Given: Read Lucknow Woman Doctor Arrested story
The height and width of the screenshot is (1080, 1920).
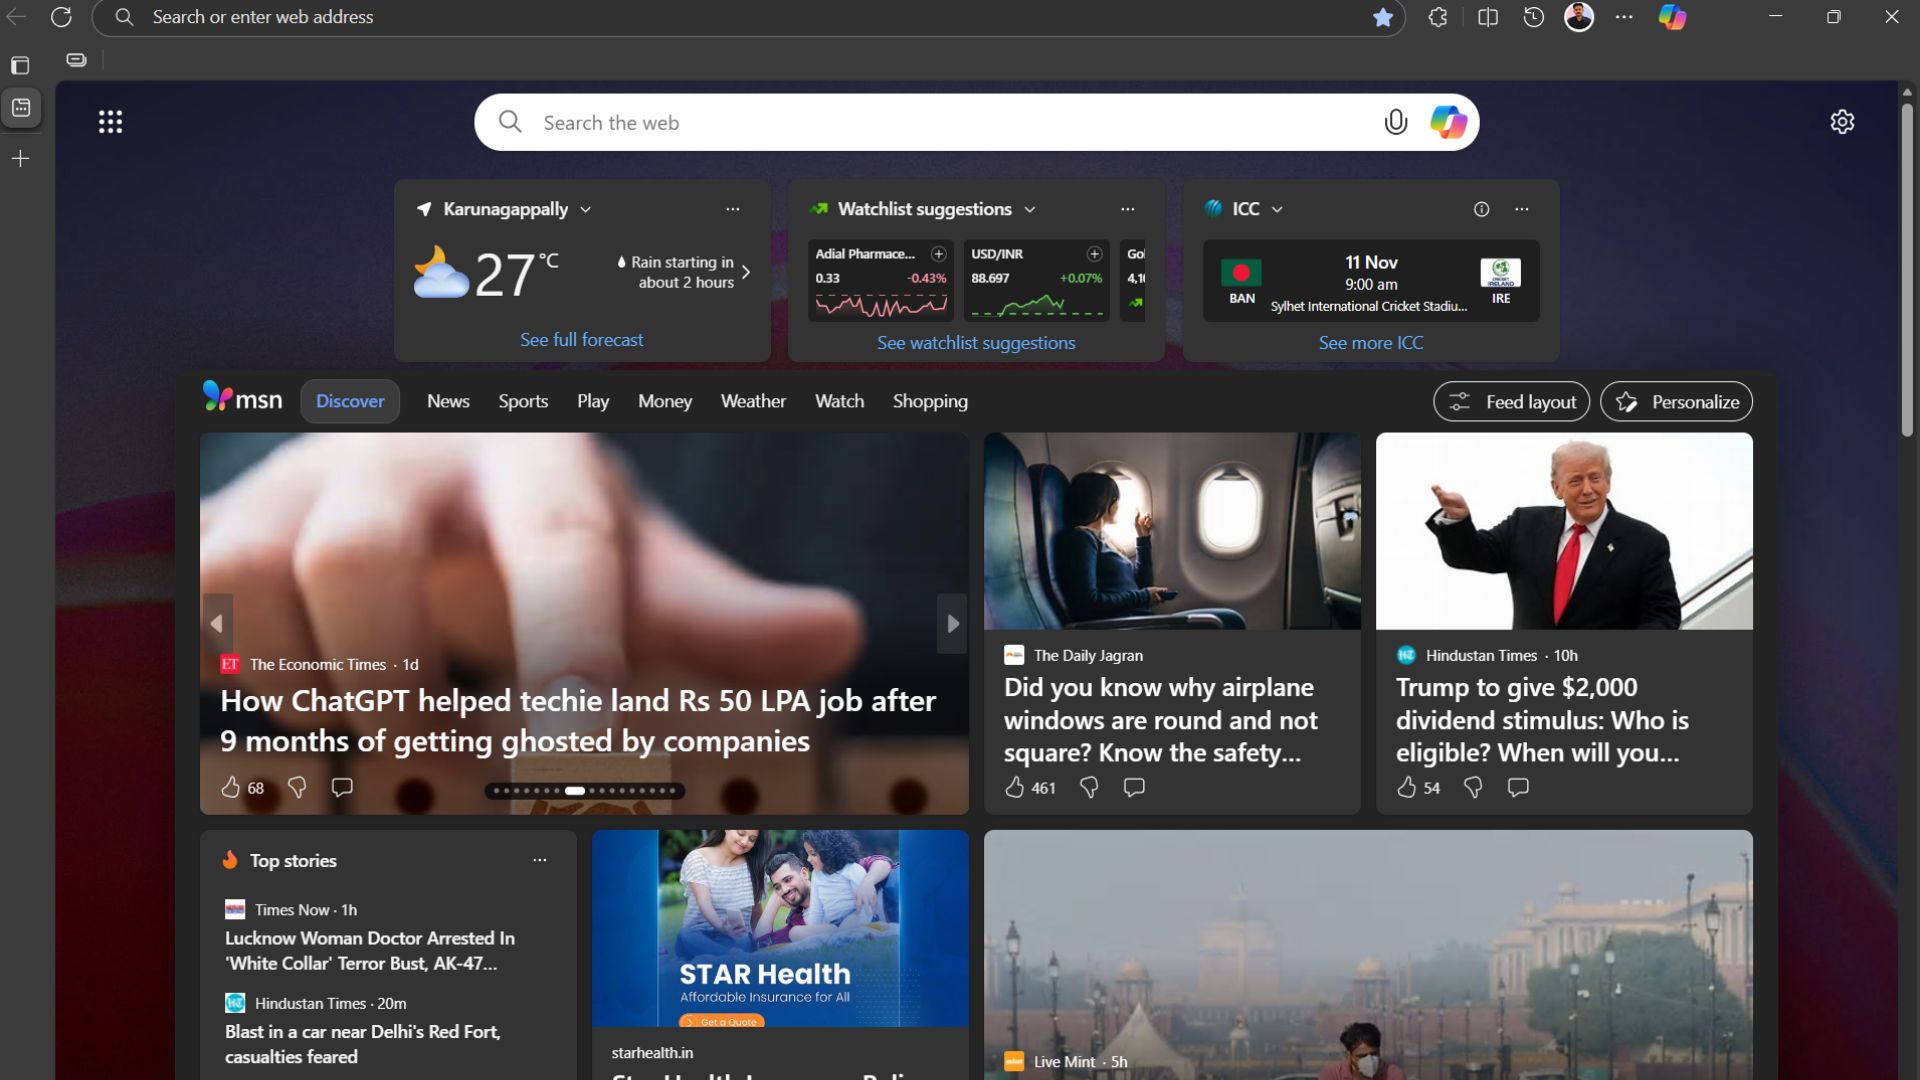Looking at the screenshot, I should tap(370, 951).
